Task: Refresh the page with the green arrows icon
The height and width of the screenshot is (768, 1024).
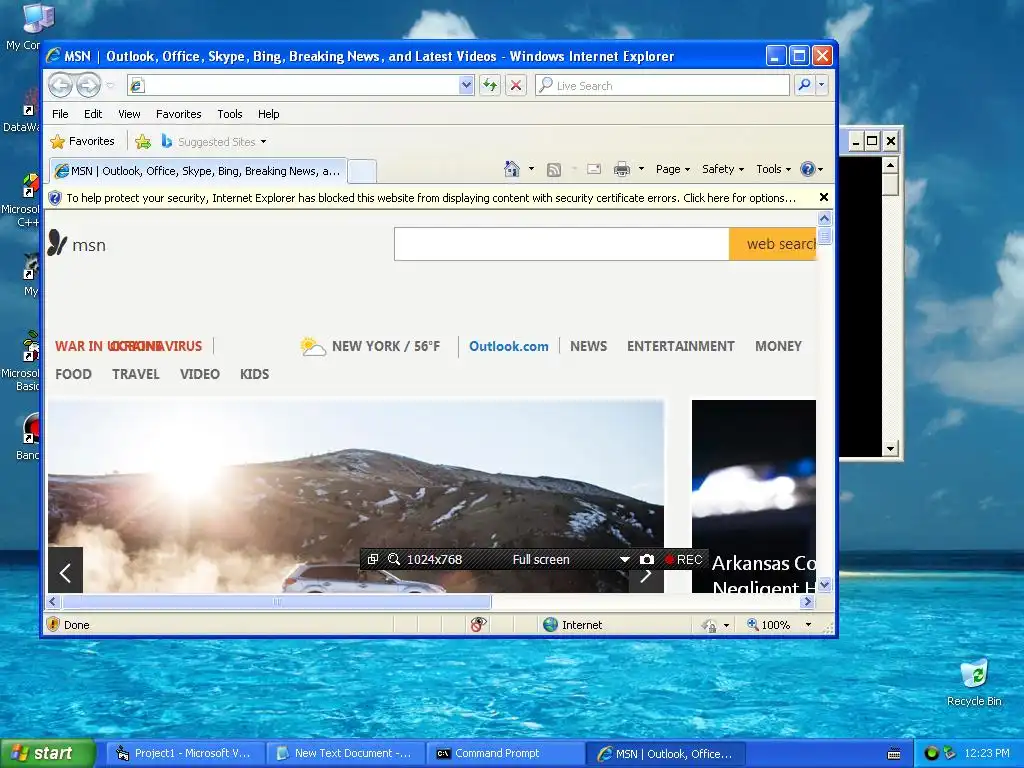Action: 490,85
